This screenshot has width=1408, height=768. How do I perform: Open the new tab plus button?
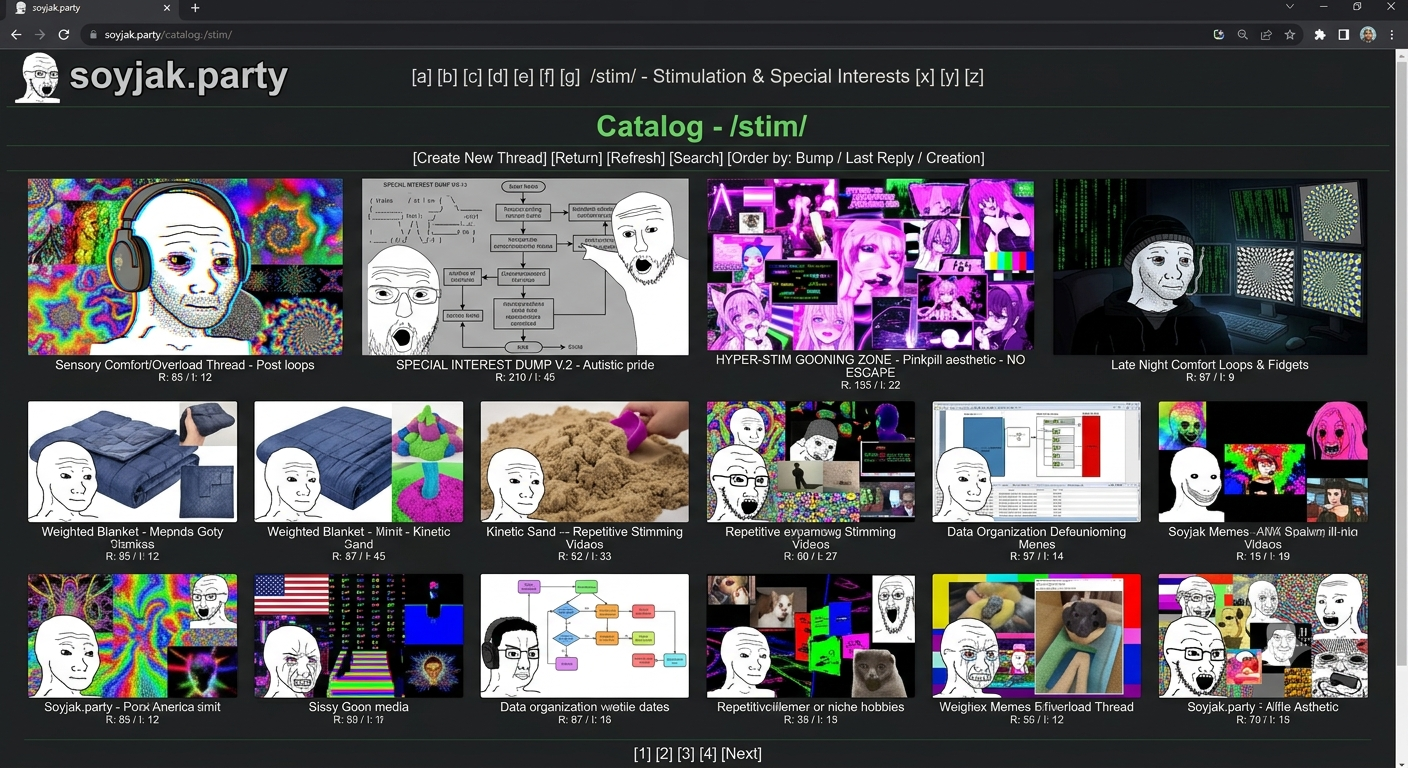tap(195, 8)
